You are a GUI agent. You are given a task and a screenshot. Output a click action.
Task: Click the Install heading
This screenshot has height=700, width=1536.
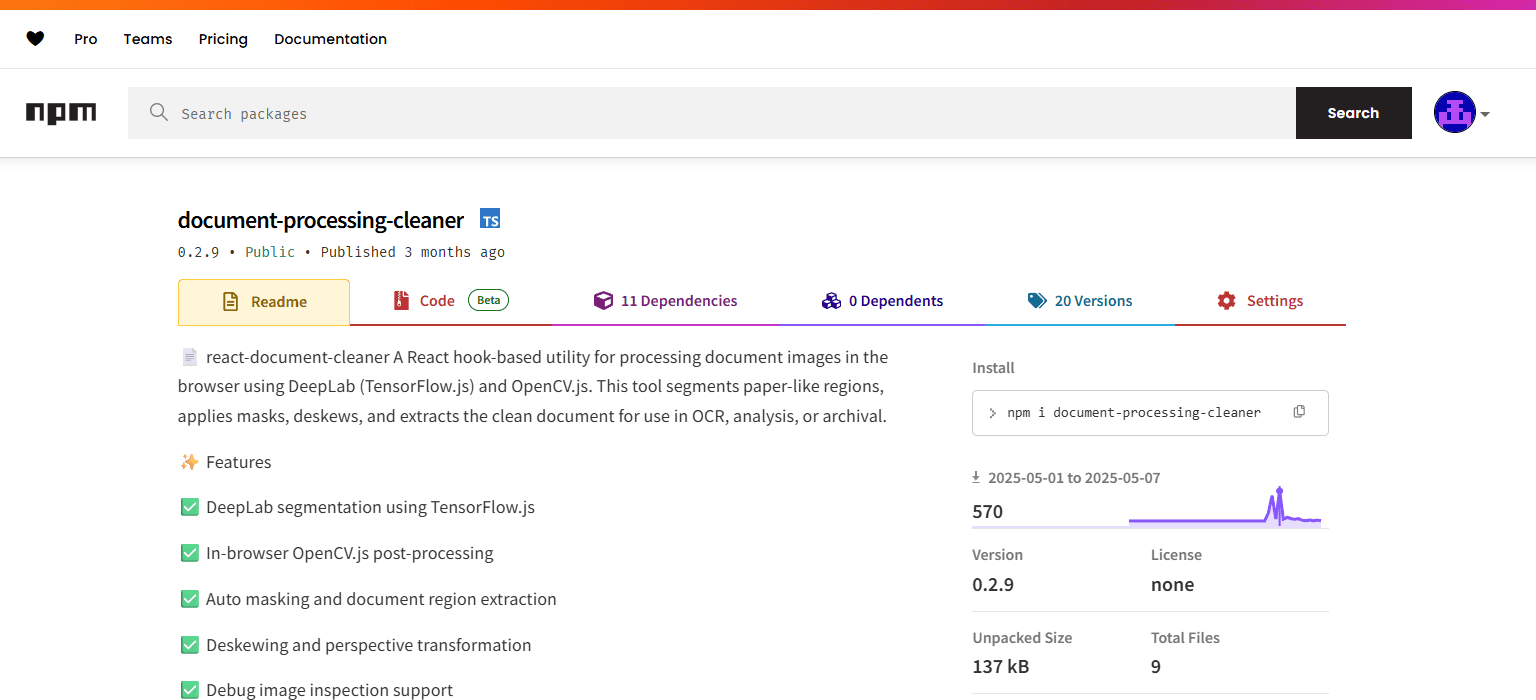[993, 368]
